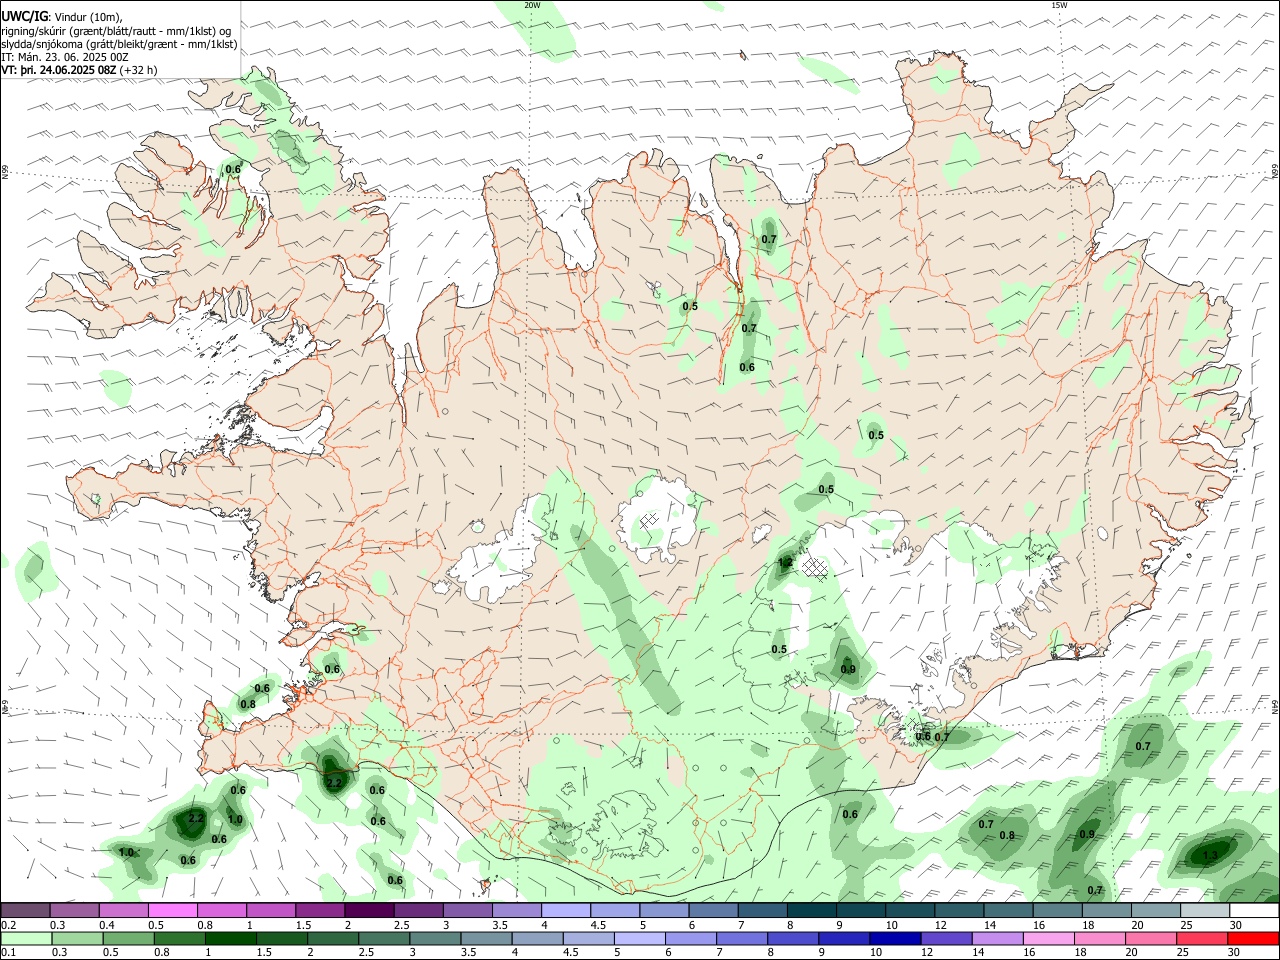Click the bright pink 0.5–0.8 snow swatch
This screenshot has width=1280, height=960.
pos(173,911)
